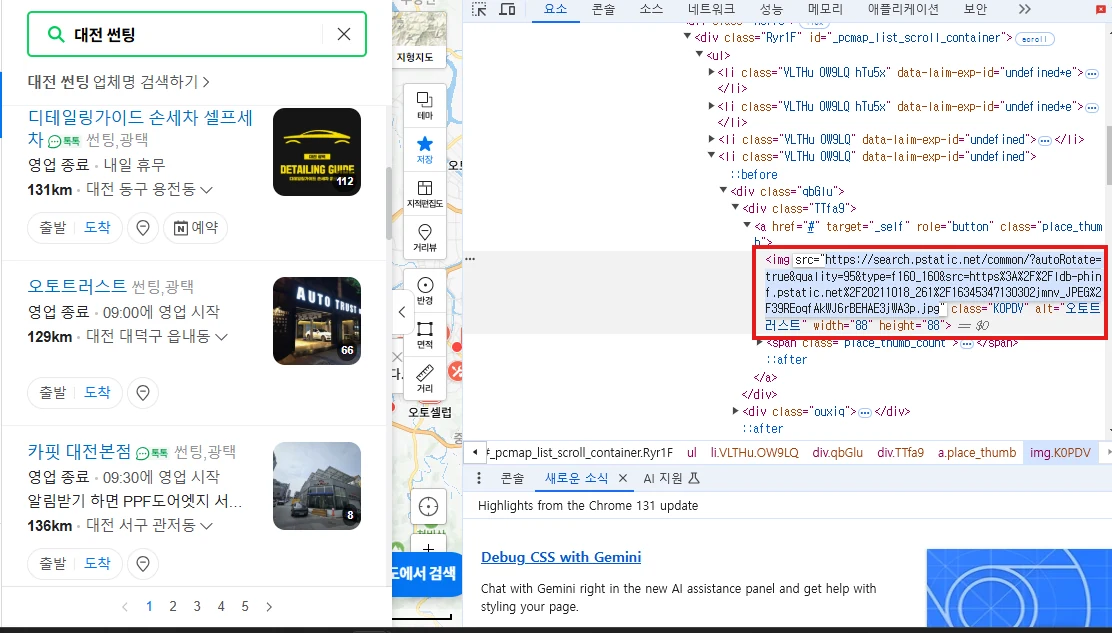Go to results page 3
This screenshot has height=633, width=1112.
tap(197, 606)
